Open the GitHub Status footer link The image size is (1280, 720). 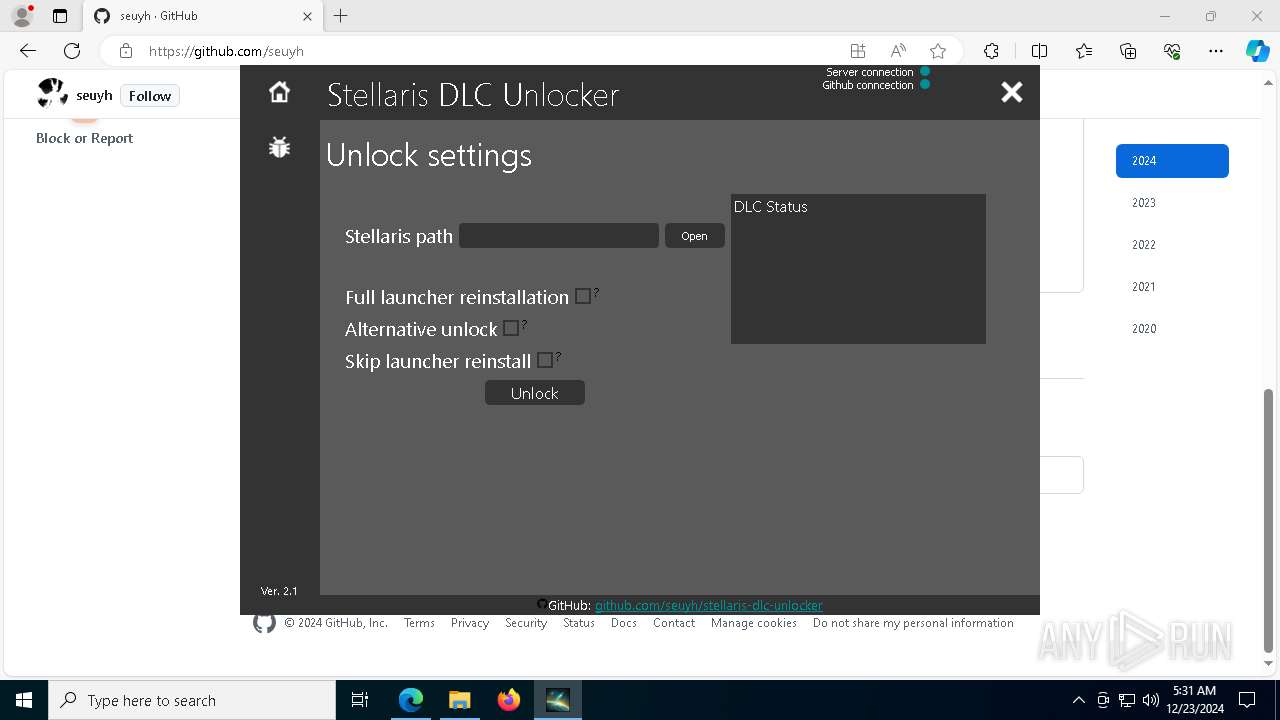pos(579,623)
